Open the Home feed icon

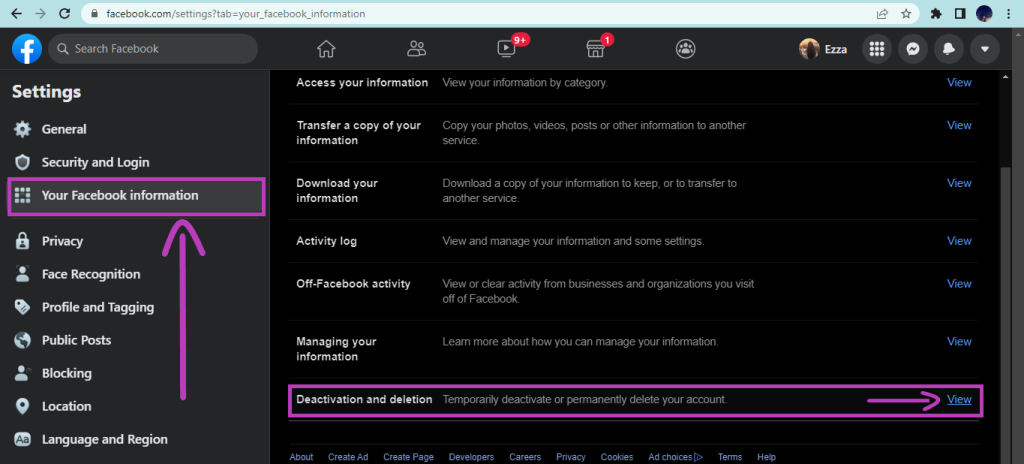(x=326, y=49)
